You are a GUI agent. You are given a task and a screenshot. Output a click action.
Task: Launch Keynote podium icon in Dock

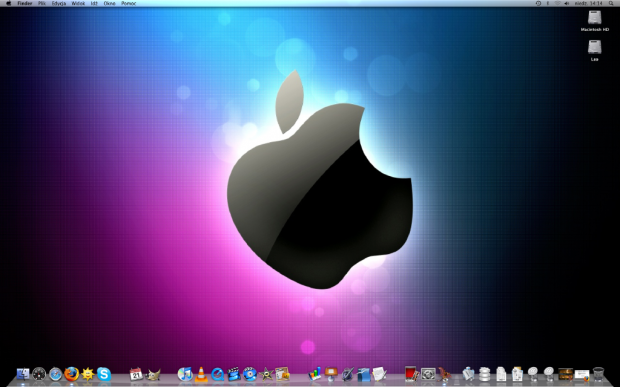(x=331, y=374)
